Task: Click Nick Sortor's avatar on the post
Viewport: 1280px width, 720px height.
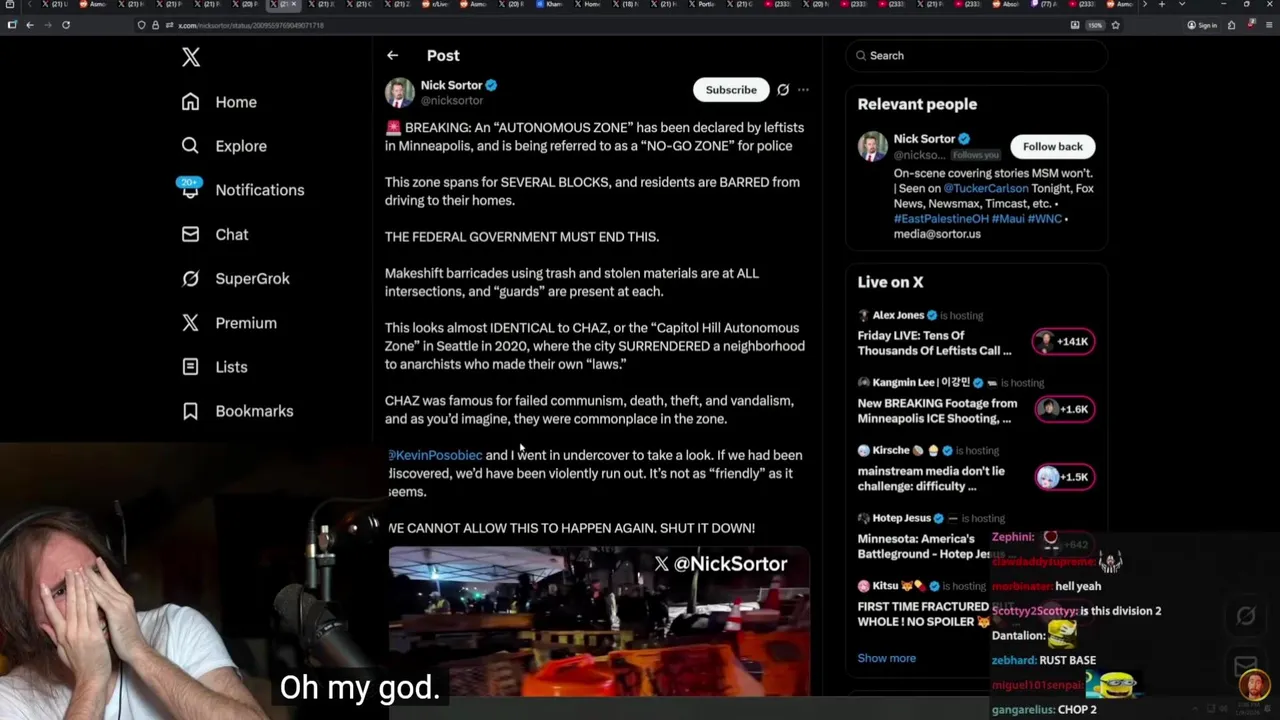Action: click(400, 92)
